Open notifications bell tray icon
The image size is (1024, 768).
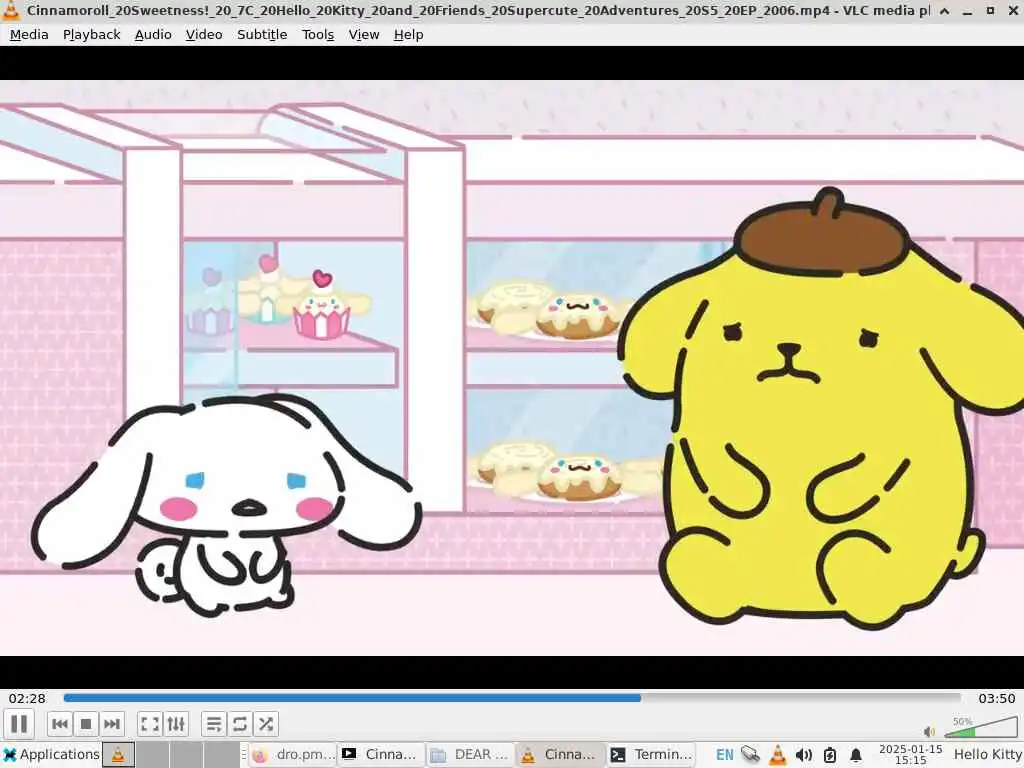[x=856, y=755]
